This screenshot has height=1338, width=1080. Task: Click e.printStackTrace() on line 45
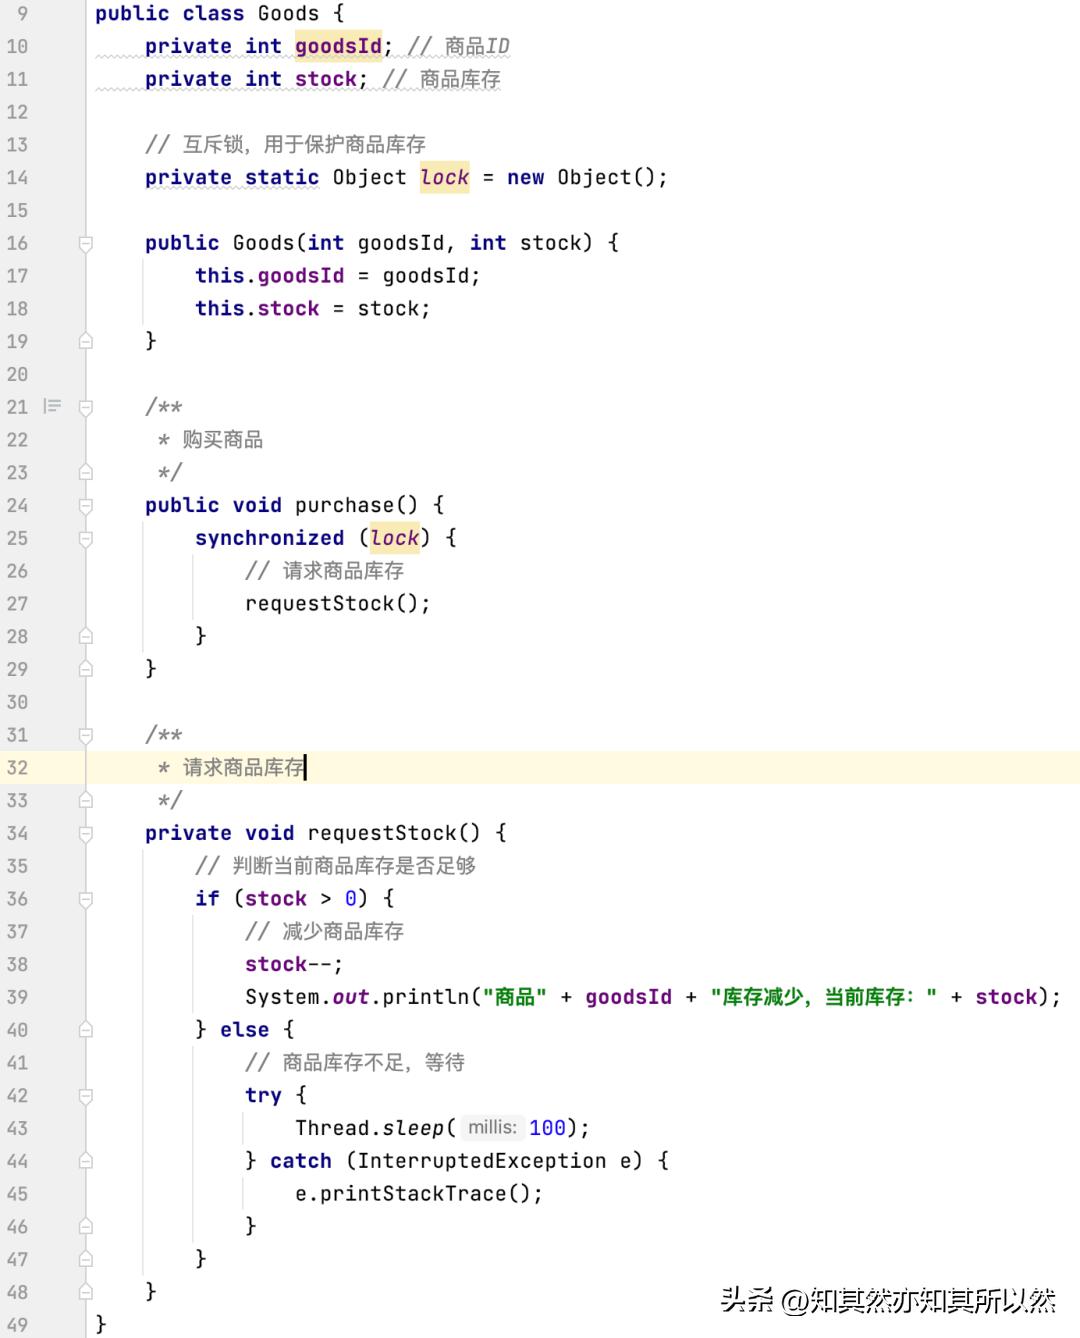418,1194
